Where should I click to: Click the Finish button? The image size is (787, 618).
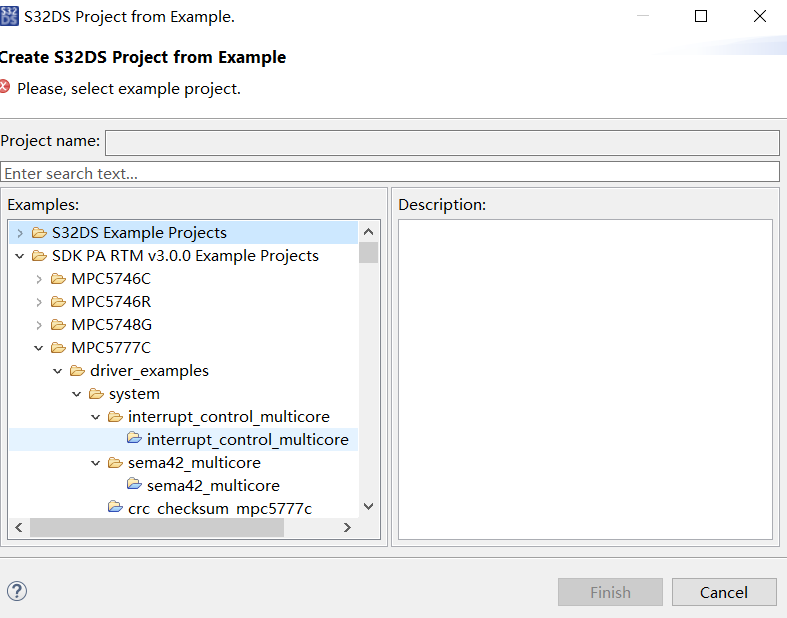(x=610, y=592)
